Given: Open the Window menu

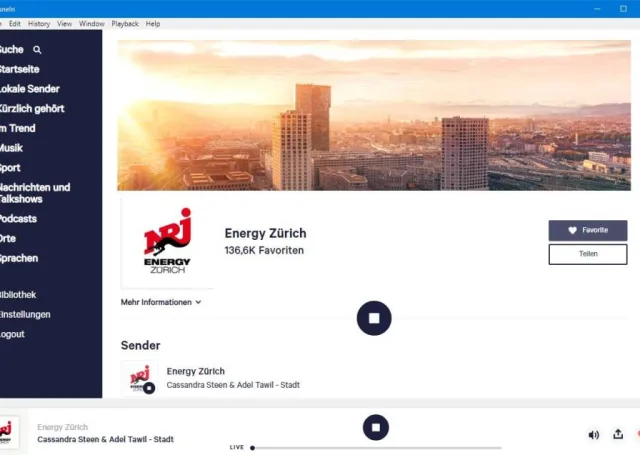Looking at the screenshot, I should pyautogui.click(x=91, y=24).
